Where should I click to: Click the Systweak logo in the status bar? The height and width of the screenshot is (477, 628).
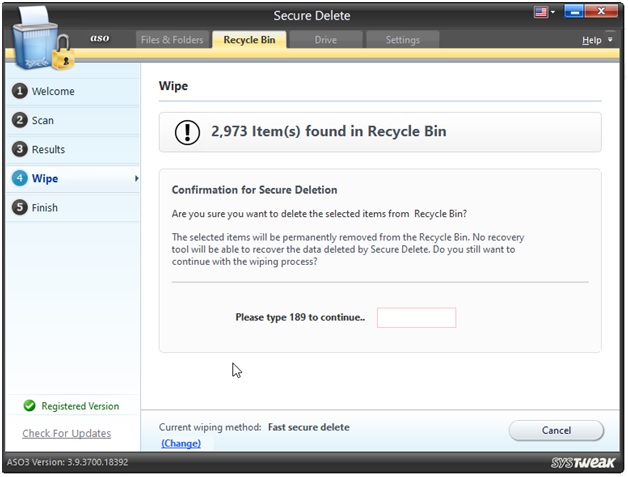(x=584, y=463)
